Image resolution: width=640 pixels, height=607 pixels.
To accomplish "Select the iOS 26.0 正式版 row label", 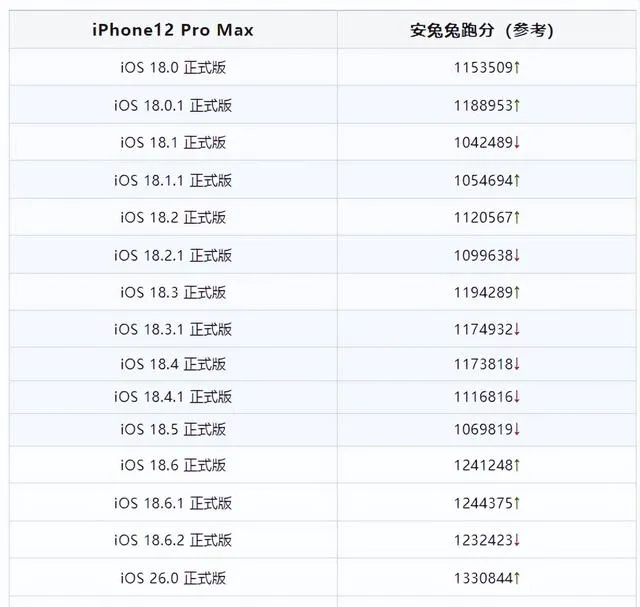I will click(x=173, y=578).
